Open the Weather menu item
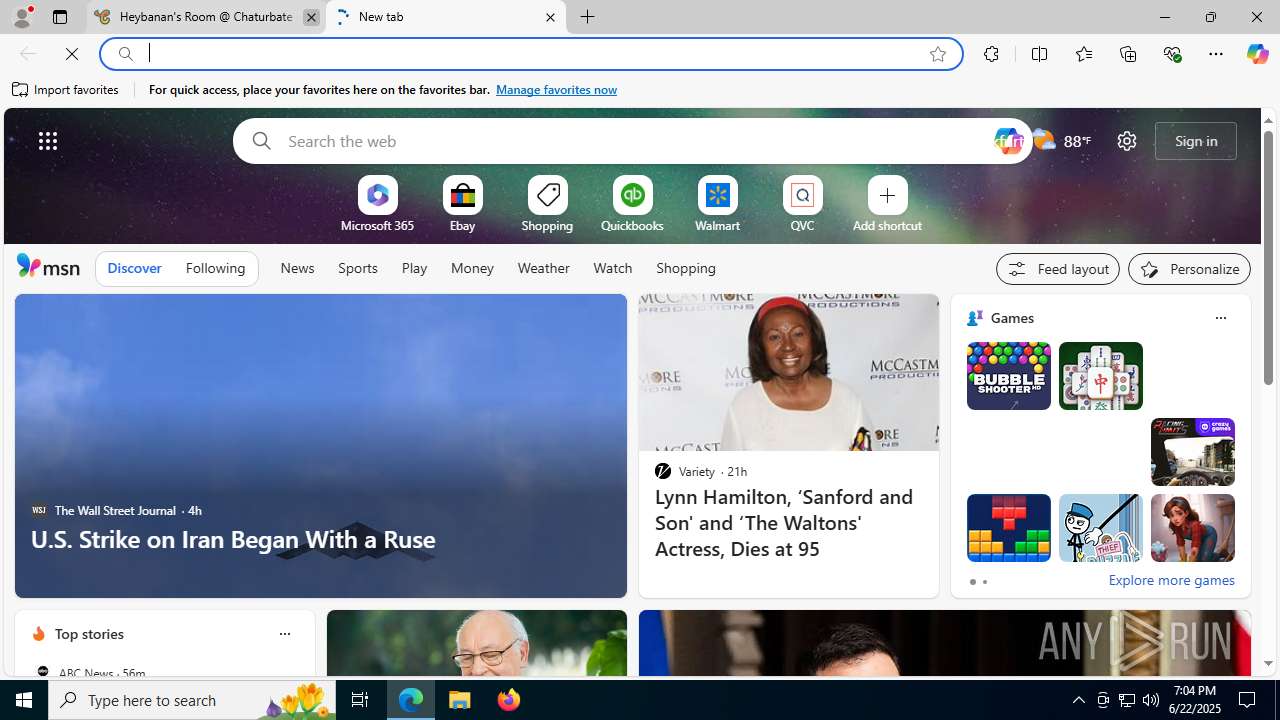 (x=543, y=268)
